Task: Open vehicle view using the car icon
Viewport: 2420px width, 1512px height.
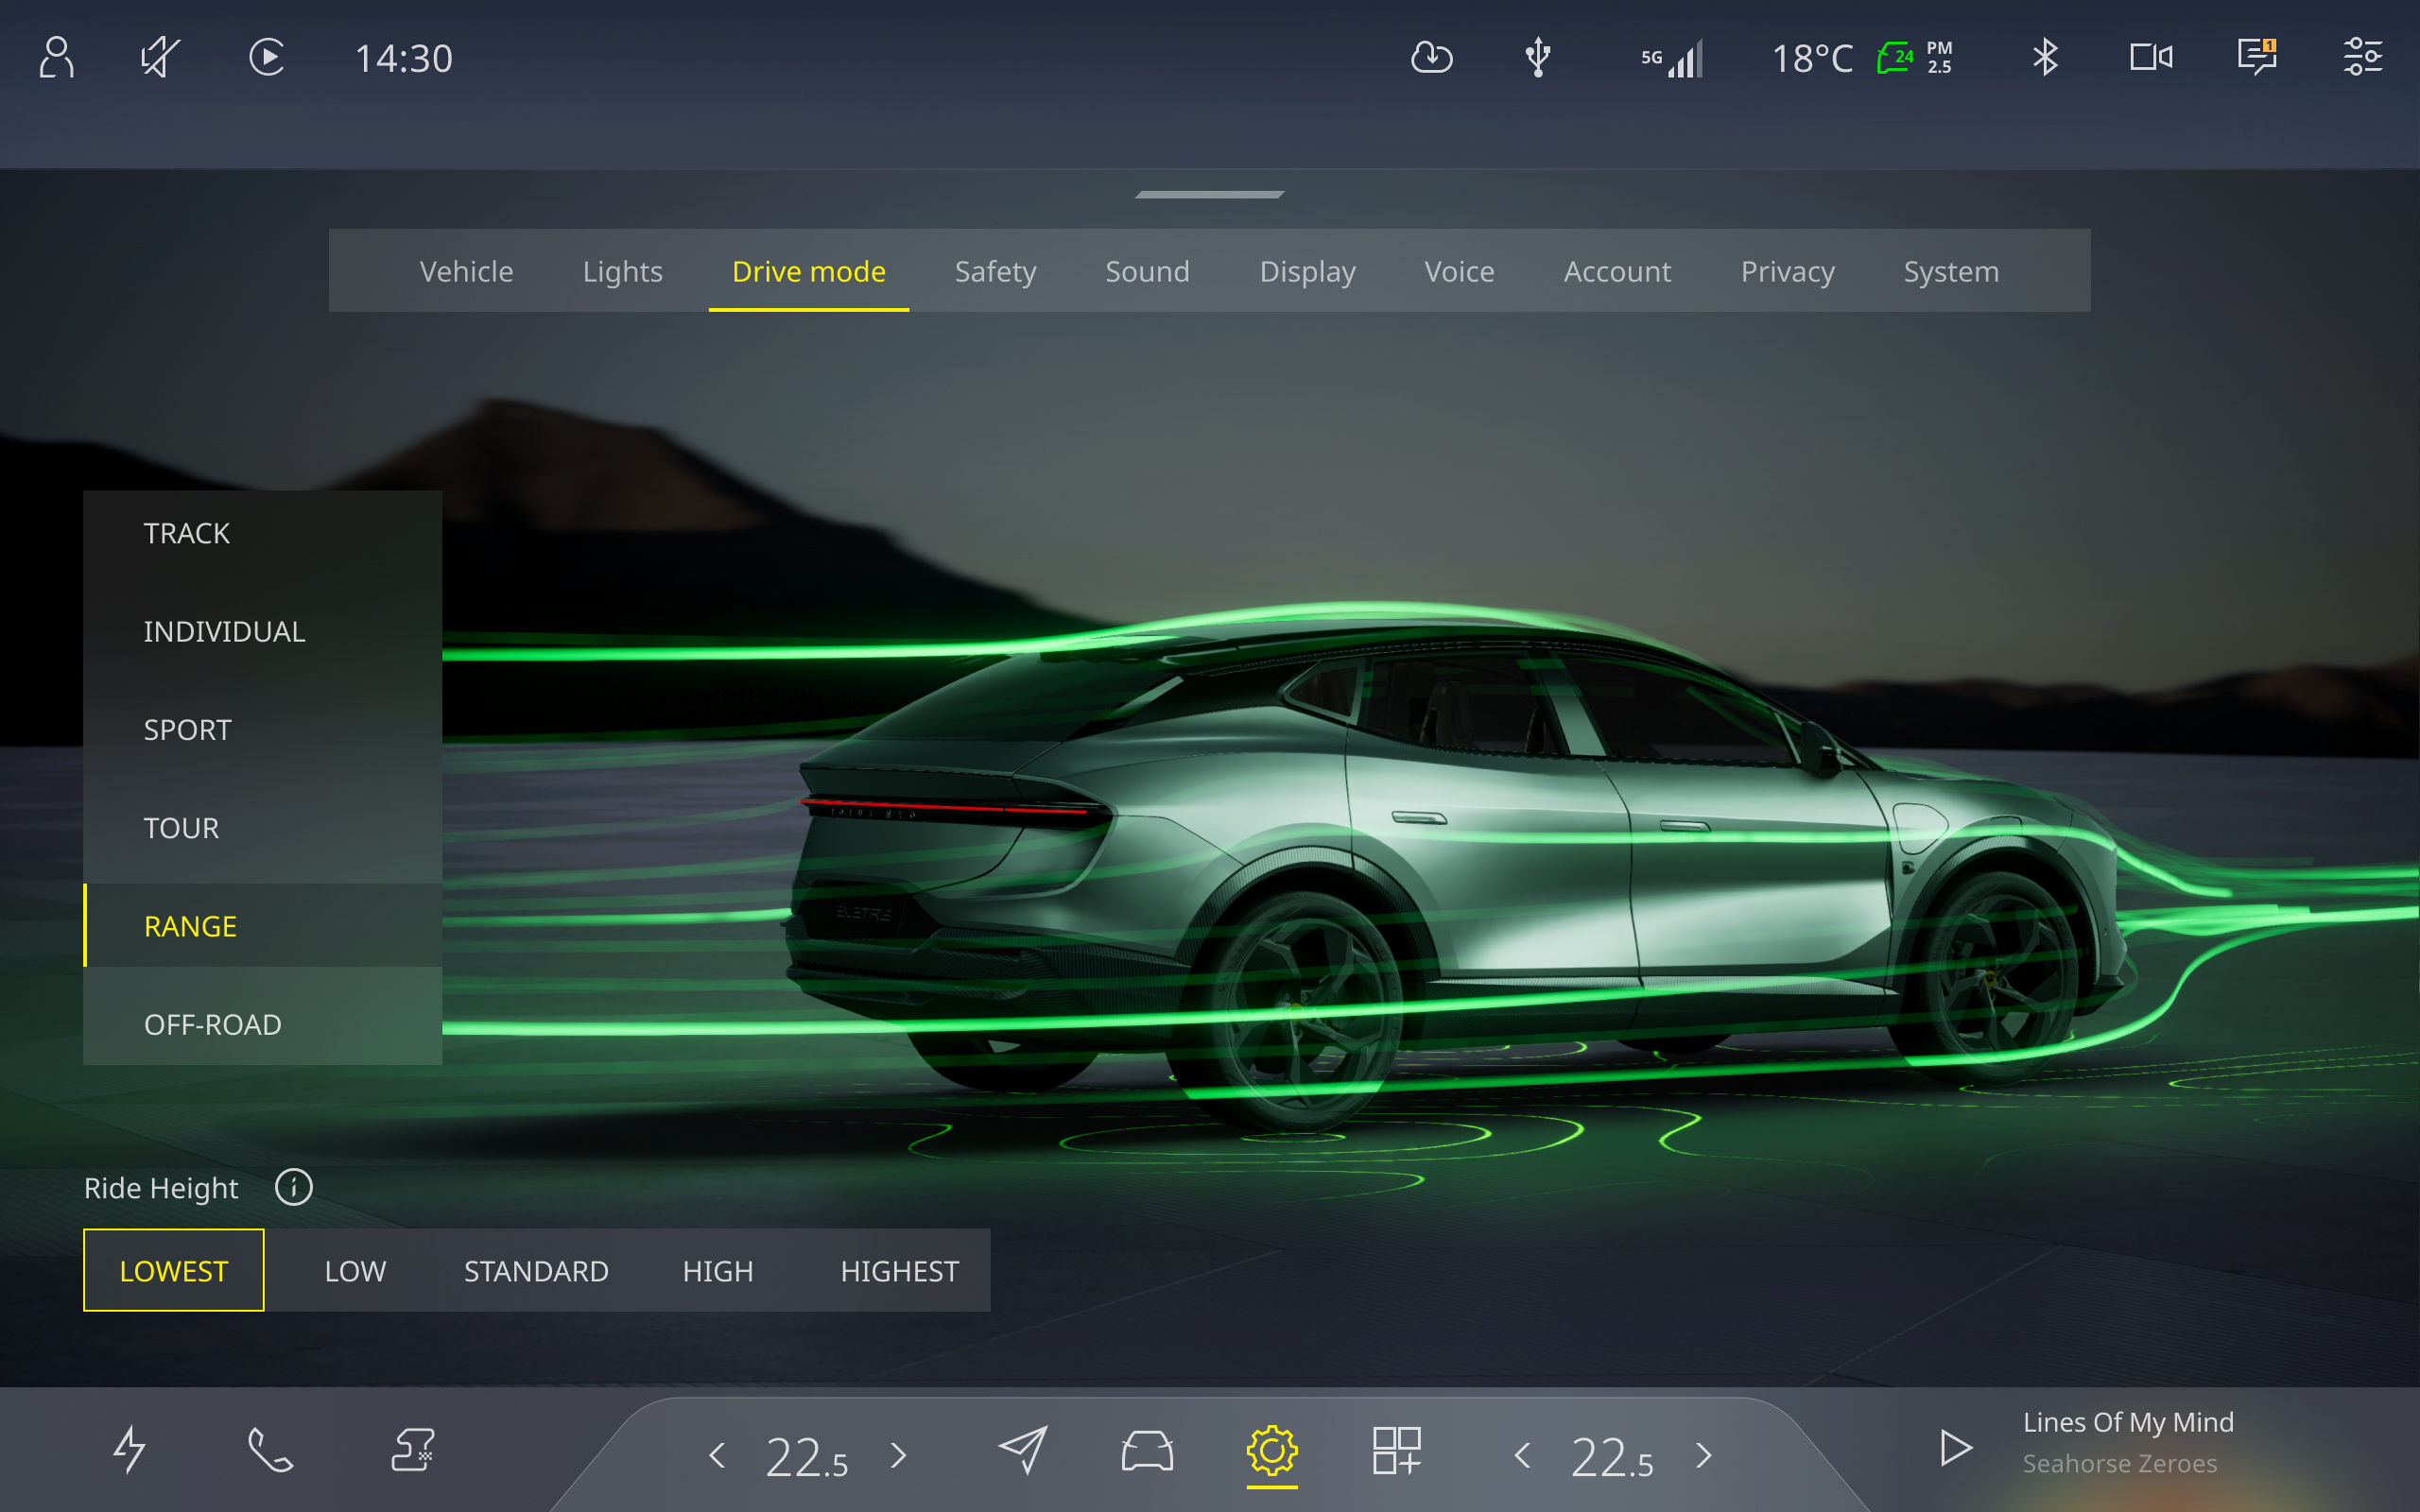Action: point(1147,1453)
